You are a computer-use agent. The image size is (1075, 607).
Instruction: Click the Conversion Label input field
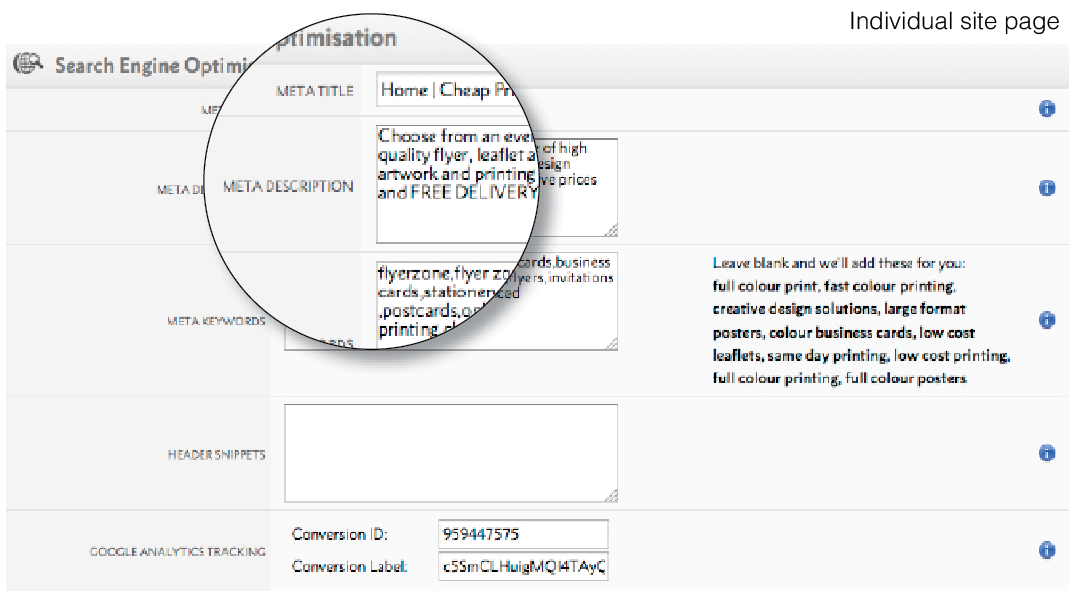(x=522, y=567)
